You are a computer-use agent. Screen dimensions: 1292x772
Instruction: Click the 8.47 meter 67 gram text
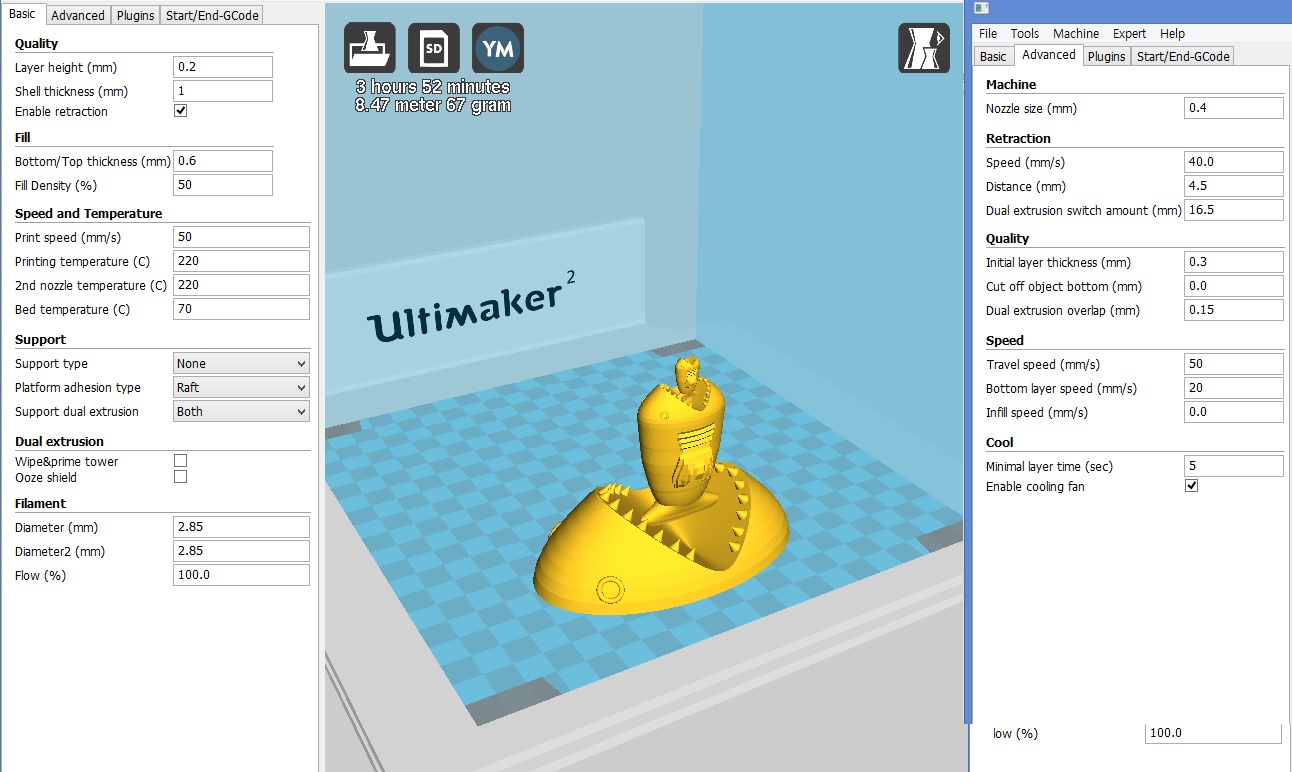point(433,105)
